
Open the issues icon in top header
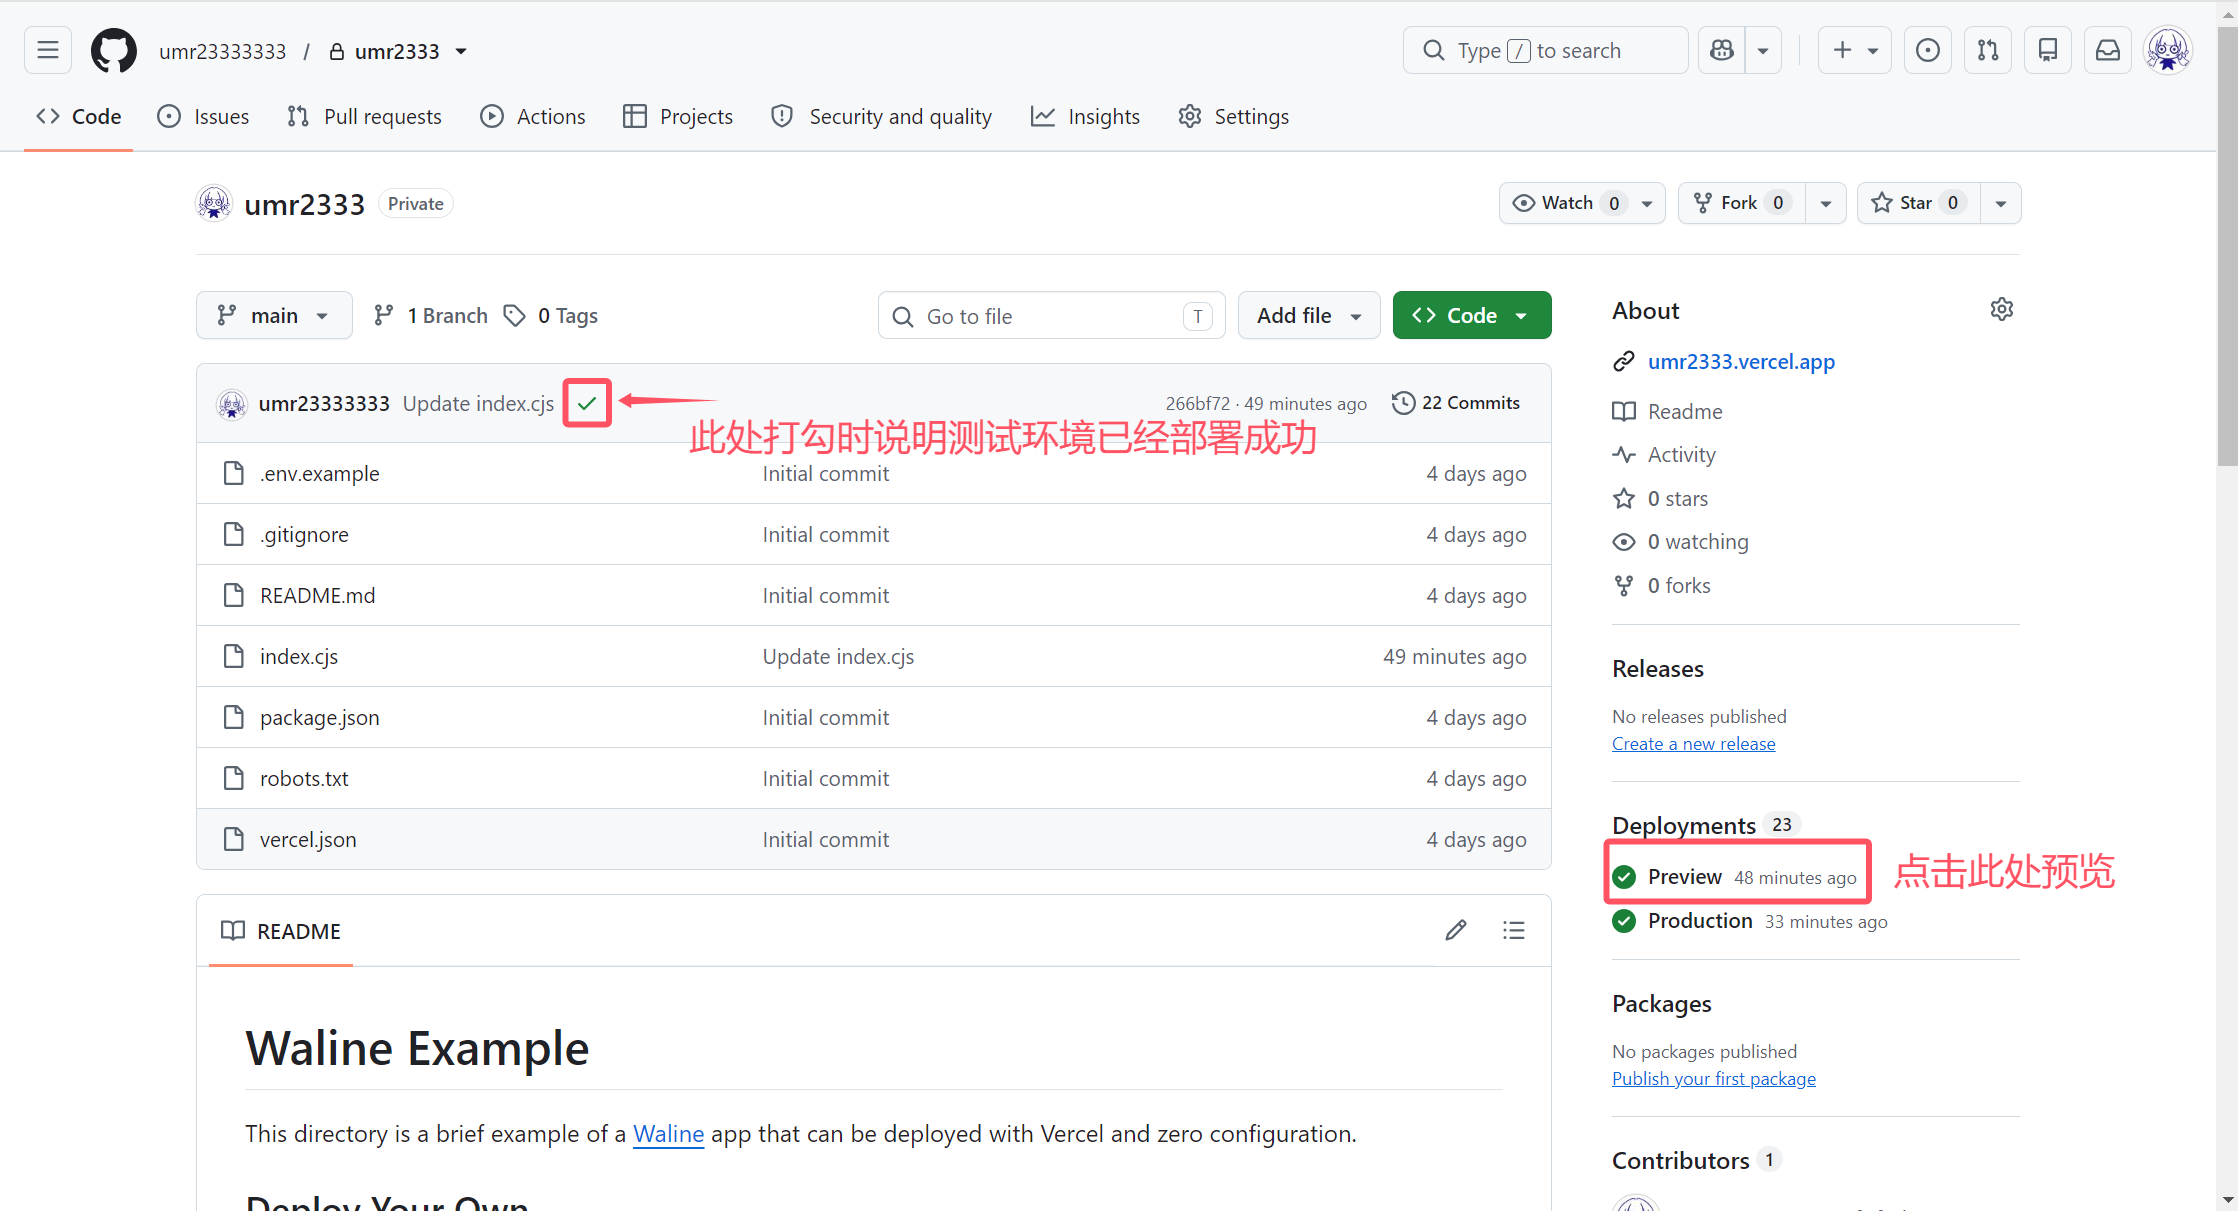pos(1928,50)
